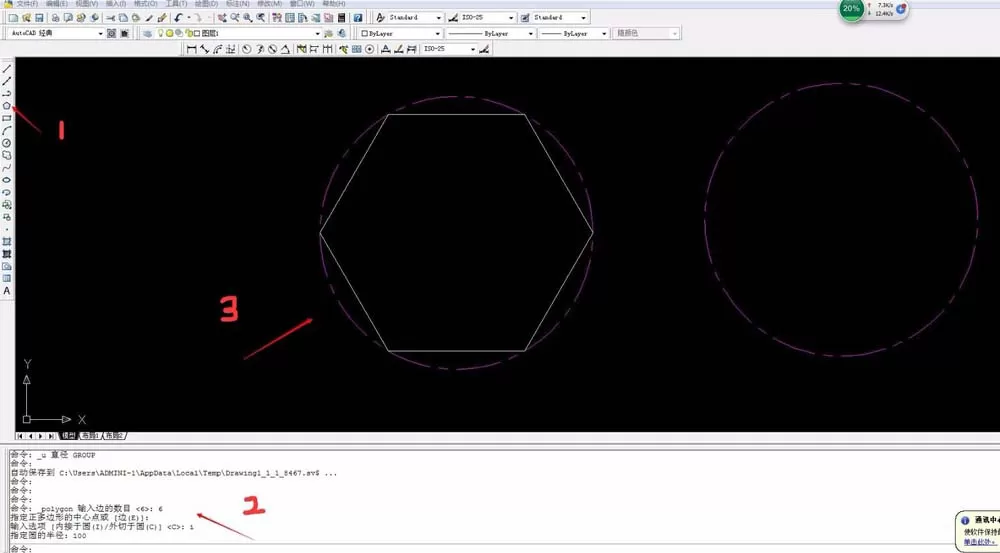
Task: Click the Linear dimension icon
Action: pyautogui.click(x=191, y=49)
